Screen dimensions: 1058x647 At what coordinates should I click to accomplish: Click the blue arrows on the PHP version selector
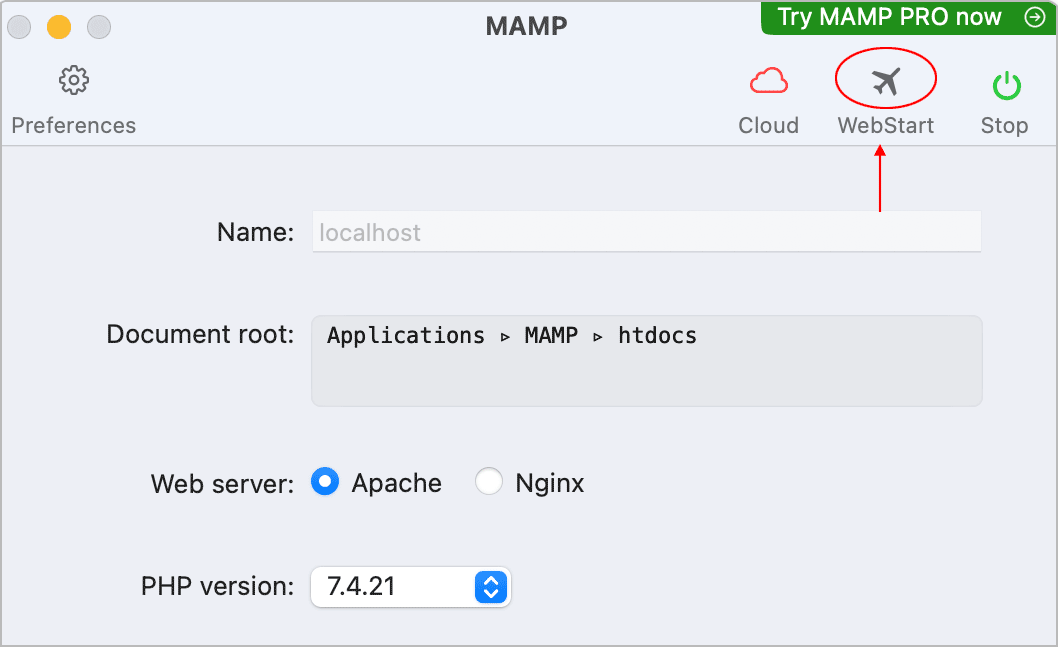point(490,587)
